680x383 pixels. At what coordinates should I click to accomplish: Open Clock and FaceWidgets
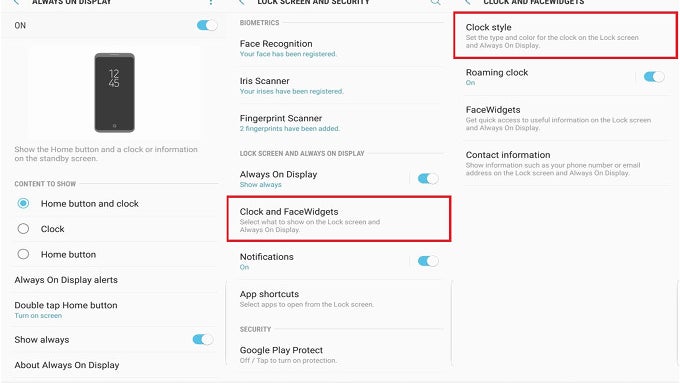tap(339, 219)
